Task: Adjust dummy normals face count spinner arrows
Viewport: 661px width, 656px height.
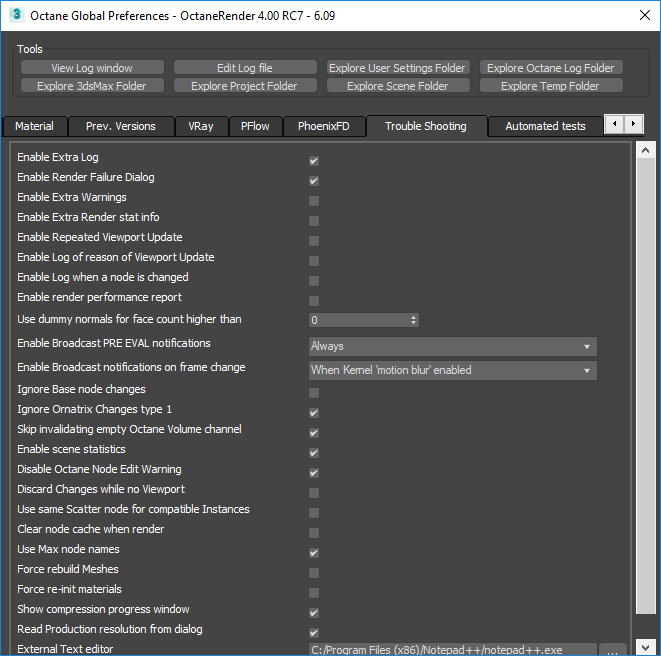Action: click(x=414, y=320)
